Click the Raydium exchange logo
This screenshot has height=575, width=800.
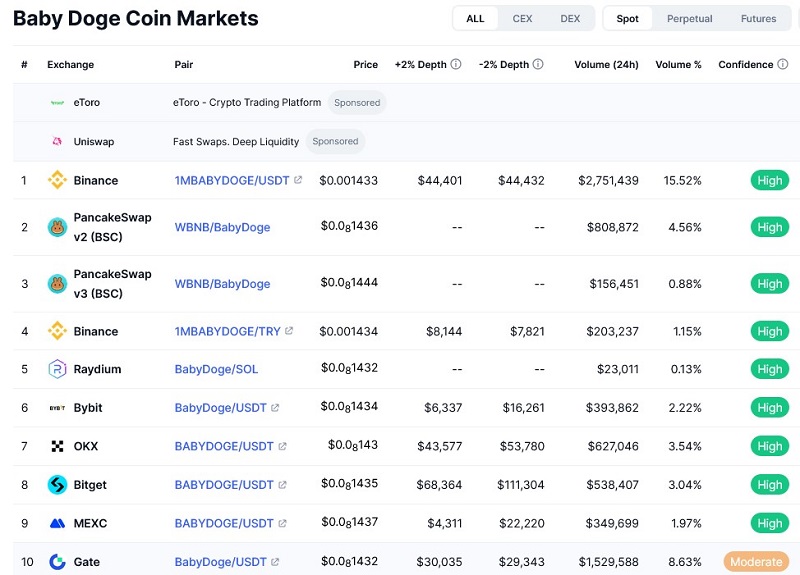click(x=57, y=369)
